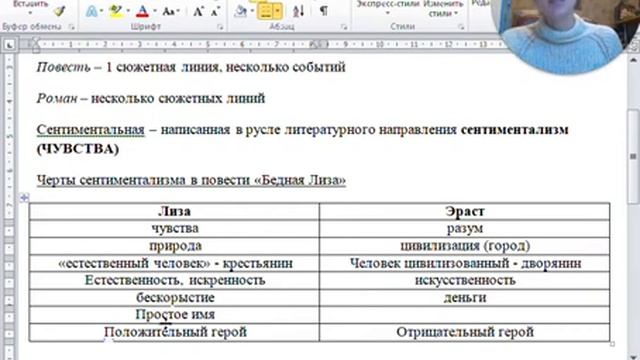Select the Format Painter brush
The width and height of the screenshot is (640, 360).
point(60,11)
